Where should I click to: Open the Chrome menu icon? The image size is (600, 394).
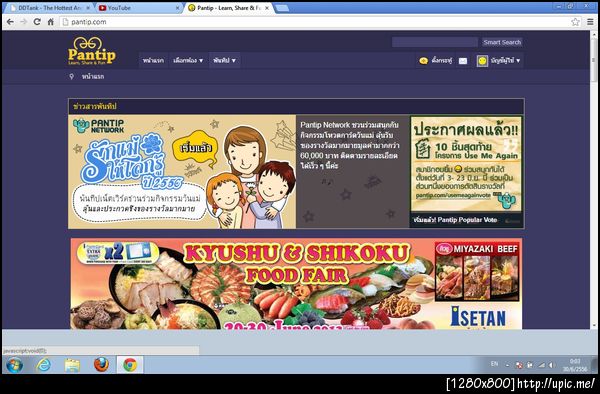[x=590, y=22]
